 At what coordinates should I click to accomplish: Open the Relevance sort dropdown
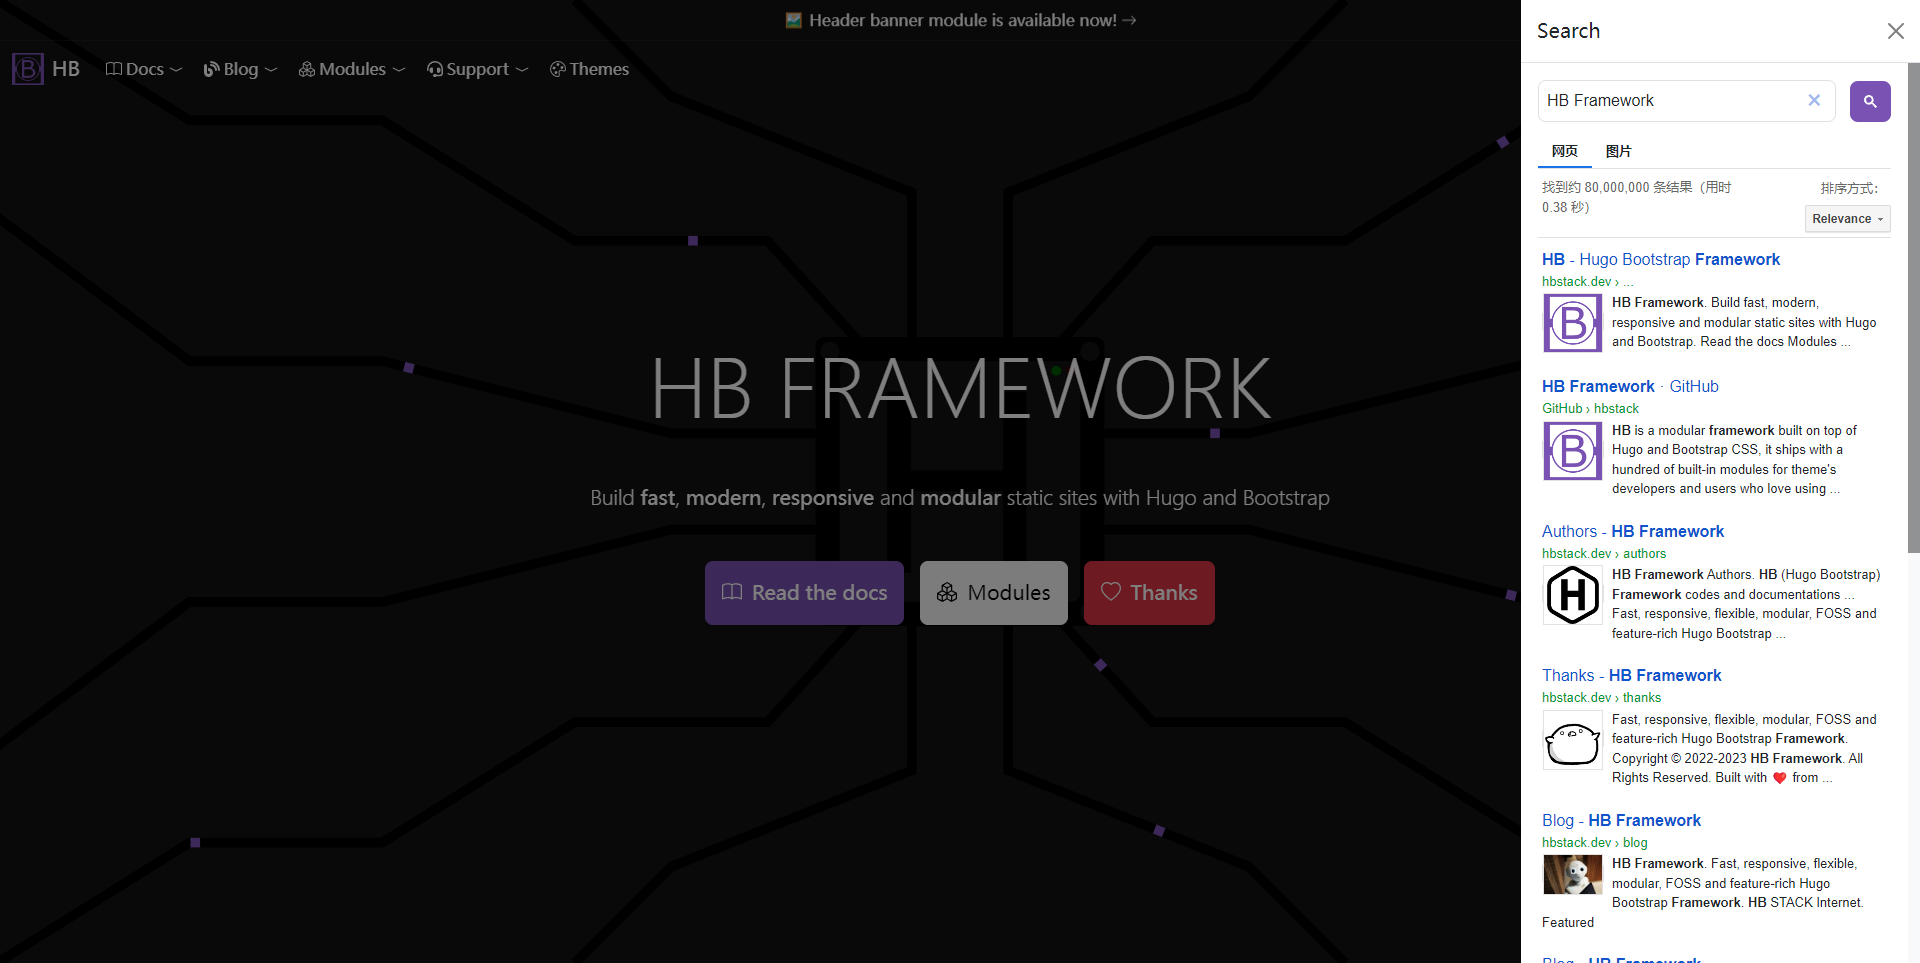pyautogui.click(x=1847, y=218)
